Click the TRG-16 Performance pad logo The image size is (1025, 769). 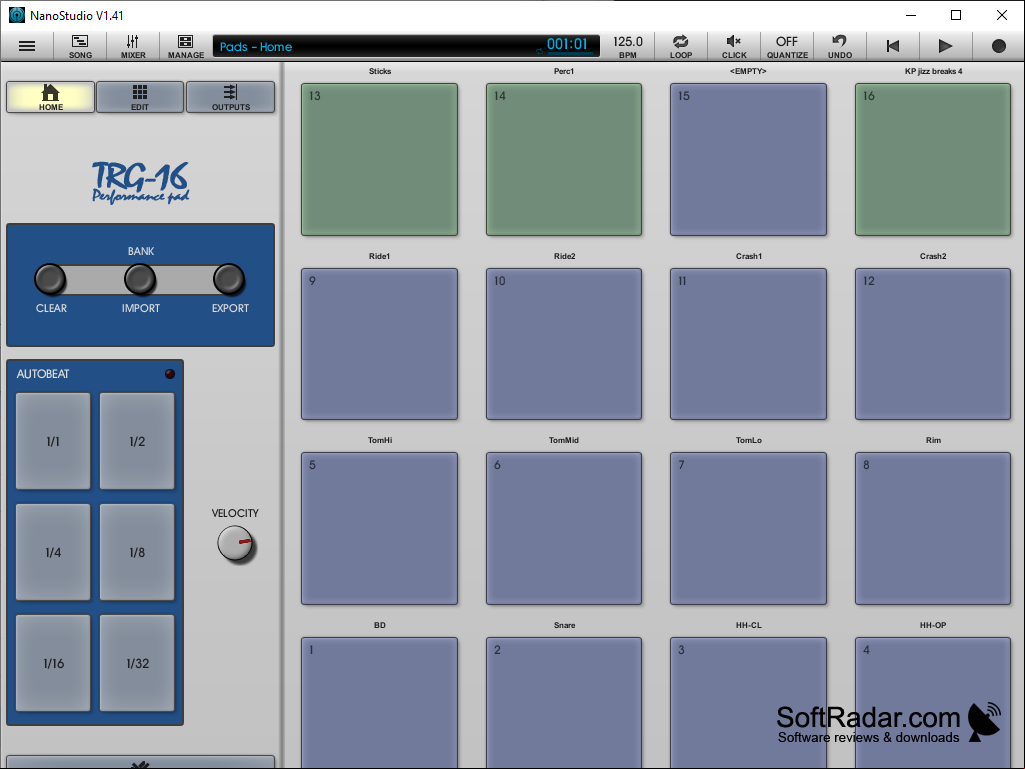[x=141, y=182]
